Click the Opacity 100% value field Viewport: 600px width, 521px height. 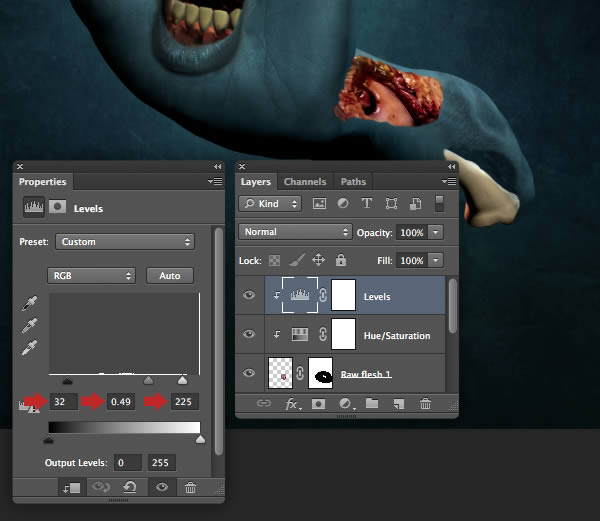coord(412,233)
